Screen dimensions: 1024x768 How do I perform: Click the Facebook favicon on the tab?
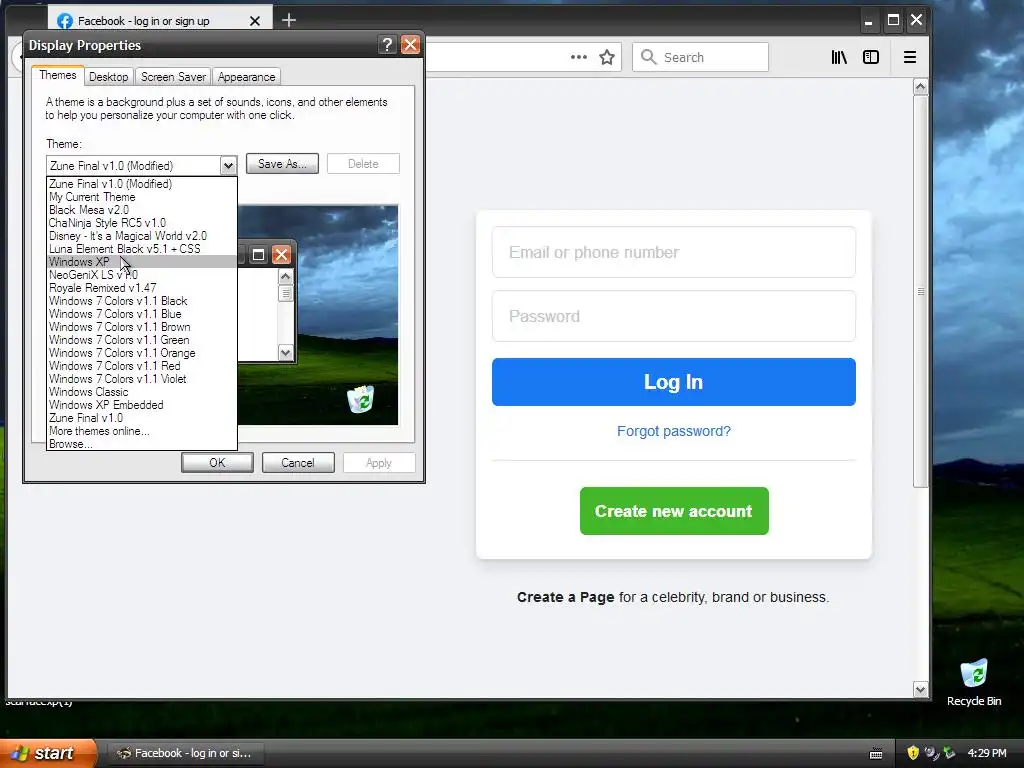click(x=65, y=21)
